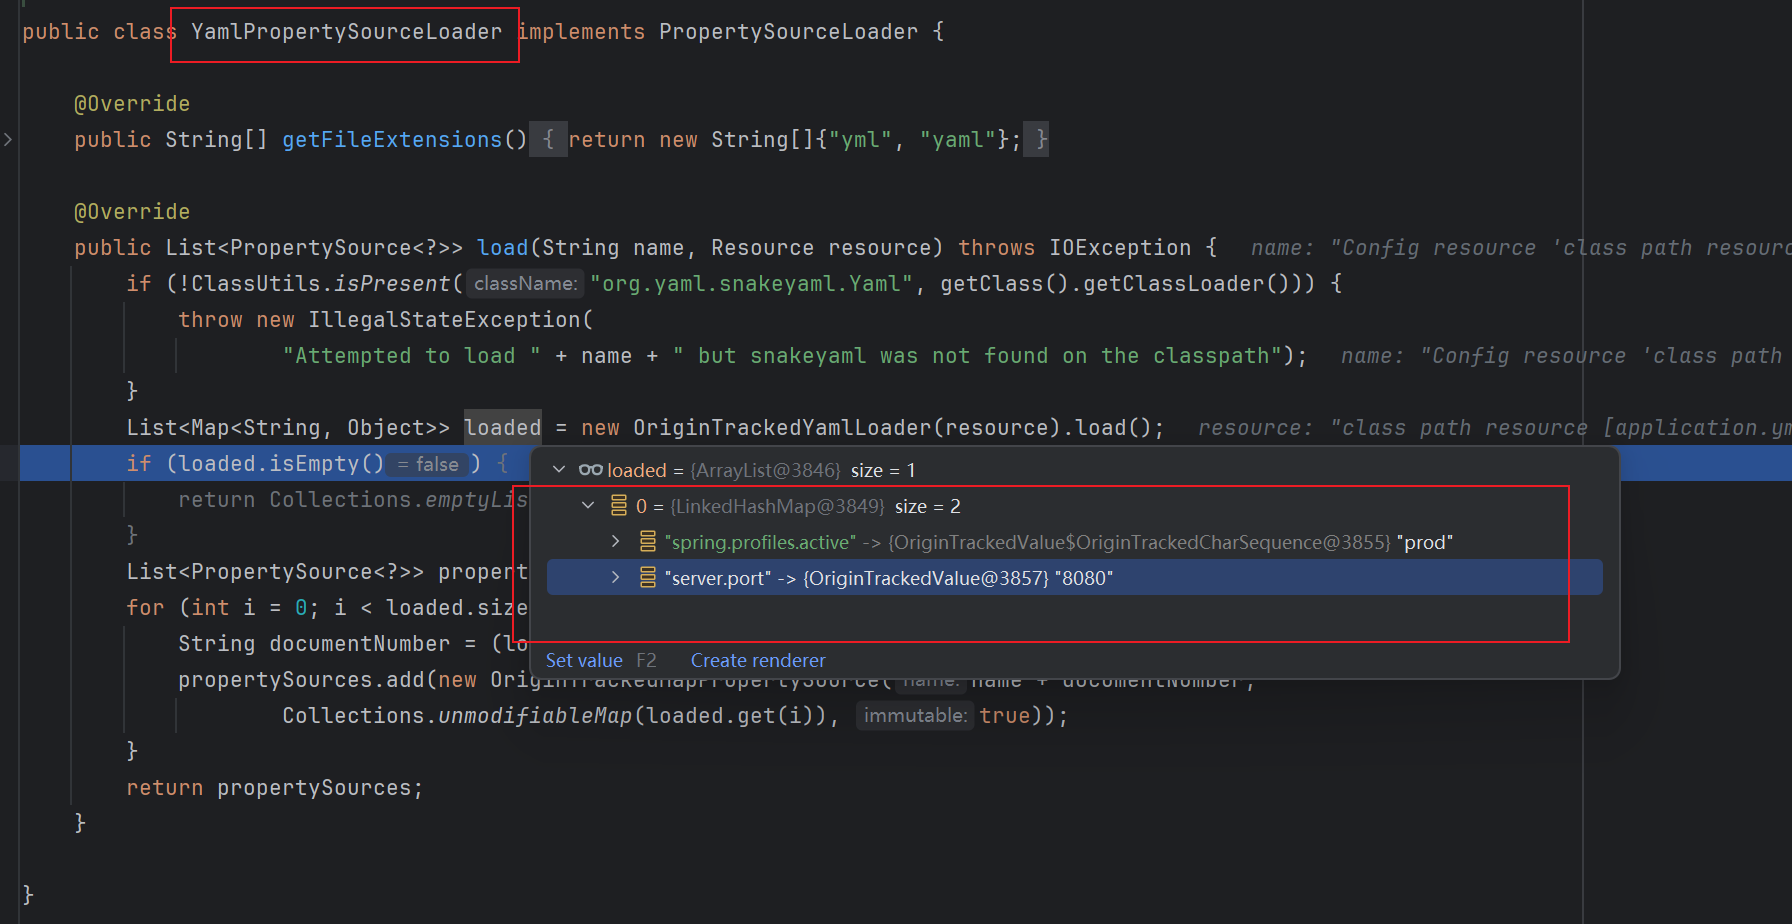Click the closing brace folded placeholder after "yaml"

pos(1037,140)
